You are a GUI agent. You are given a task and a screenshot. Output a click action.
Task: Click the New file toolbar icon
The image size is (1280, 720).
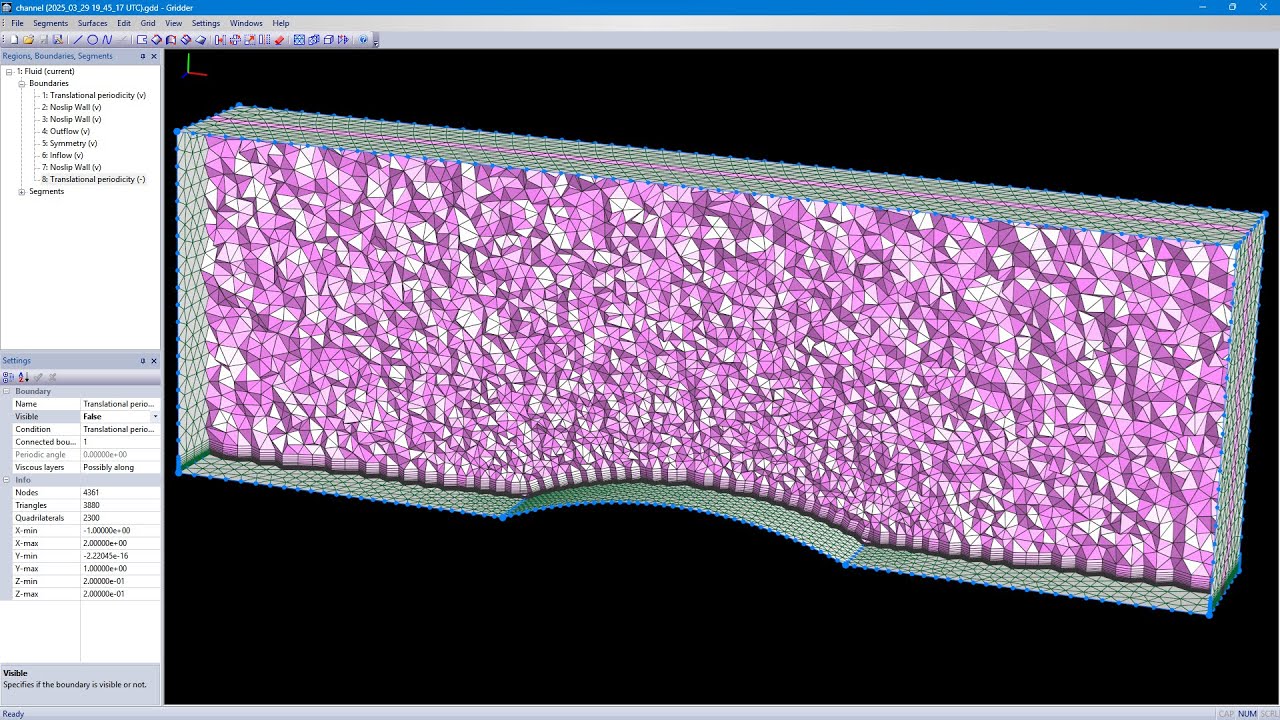(x=14, y=40)
